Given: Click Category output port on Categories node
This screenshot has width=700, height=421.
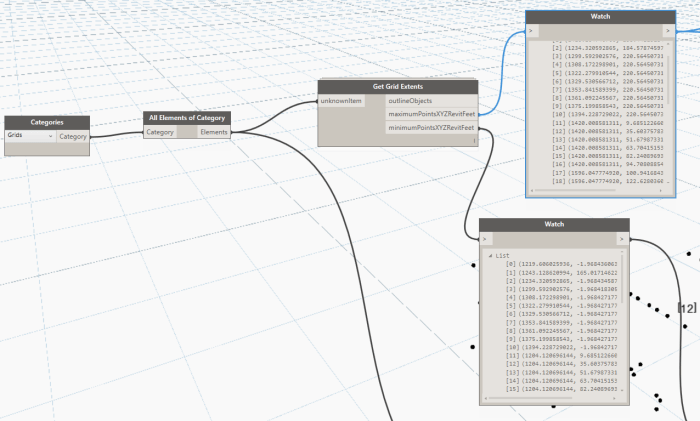Looking at the screenshot, I should pyautogui.click(x=72, y=136).
